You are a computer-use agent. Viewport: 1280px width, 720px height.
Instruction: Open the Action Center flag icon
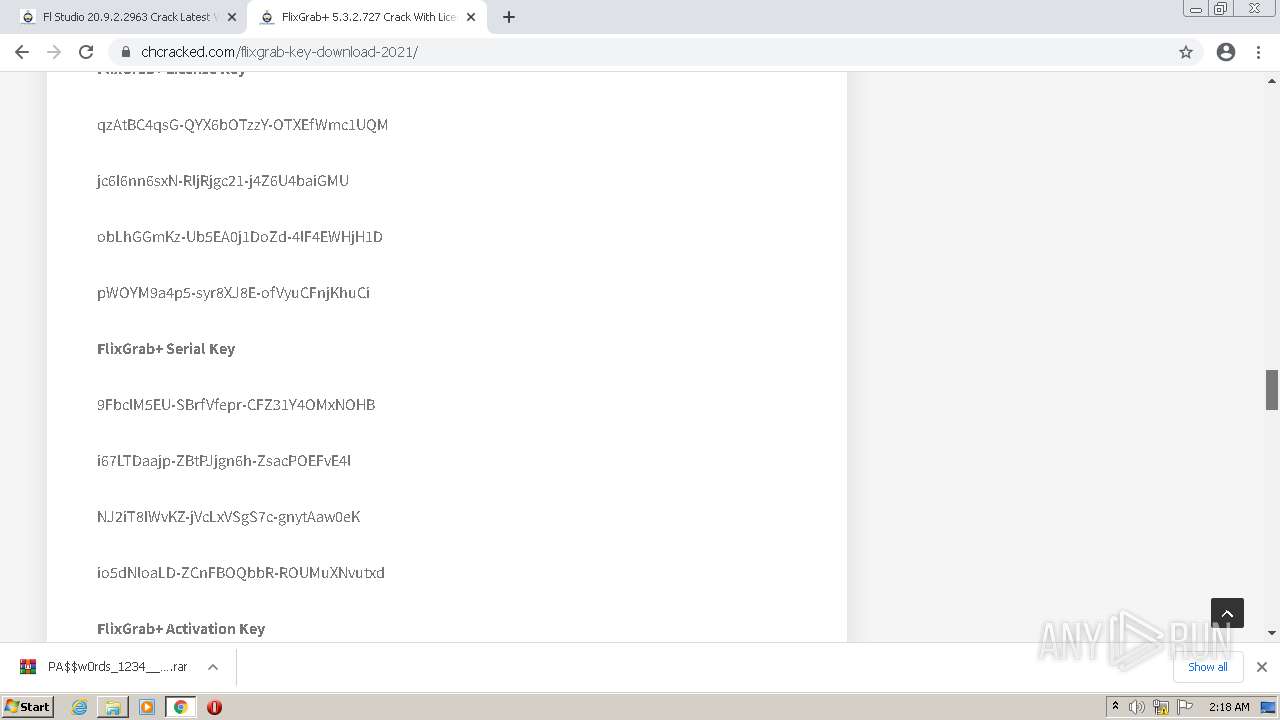[1184, 707]
